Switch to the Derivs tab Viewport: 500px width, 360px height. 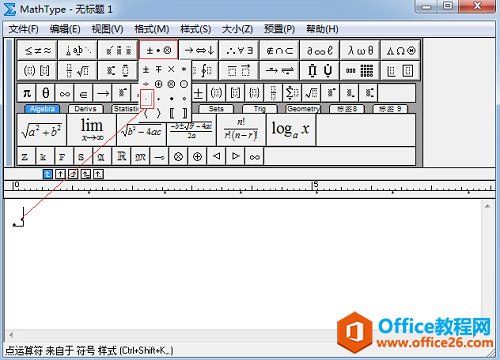pos(85,109)
